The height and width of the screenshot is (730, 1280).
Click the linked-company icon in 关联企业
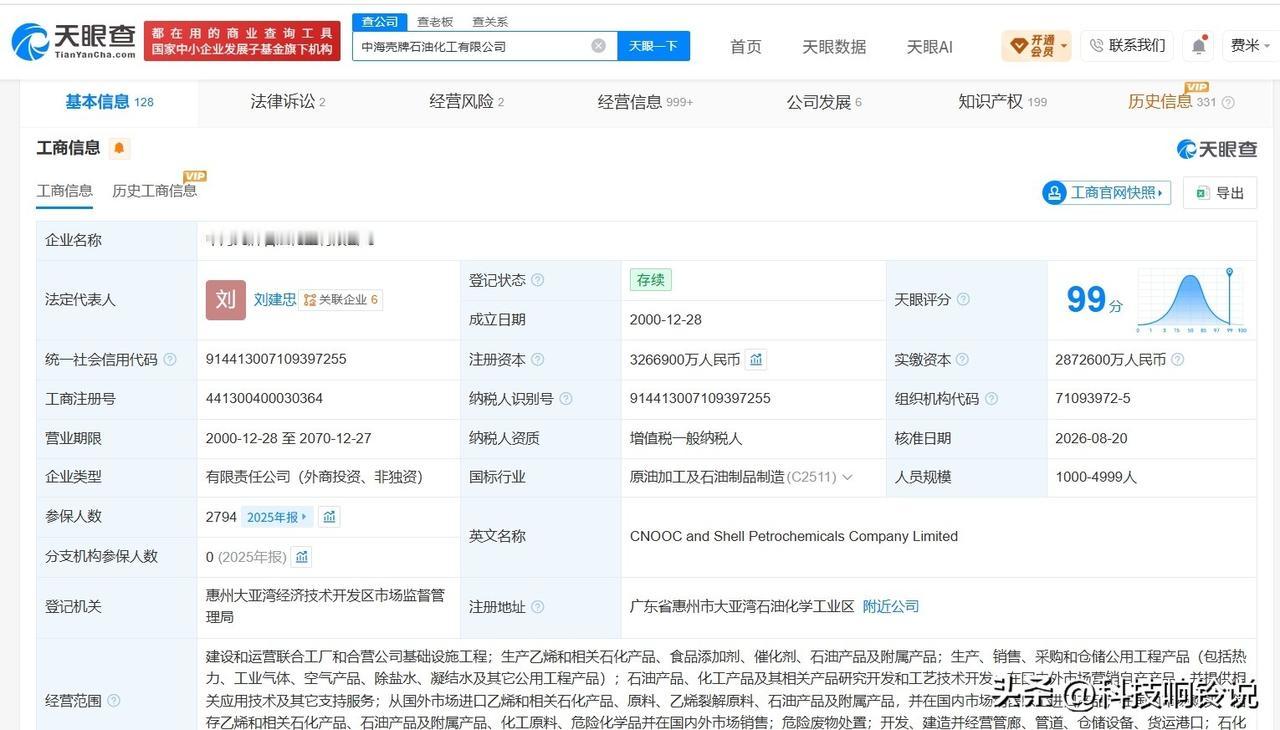coord(310,300)
